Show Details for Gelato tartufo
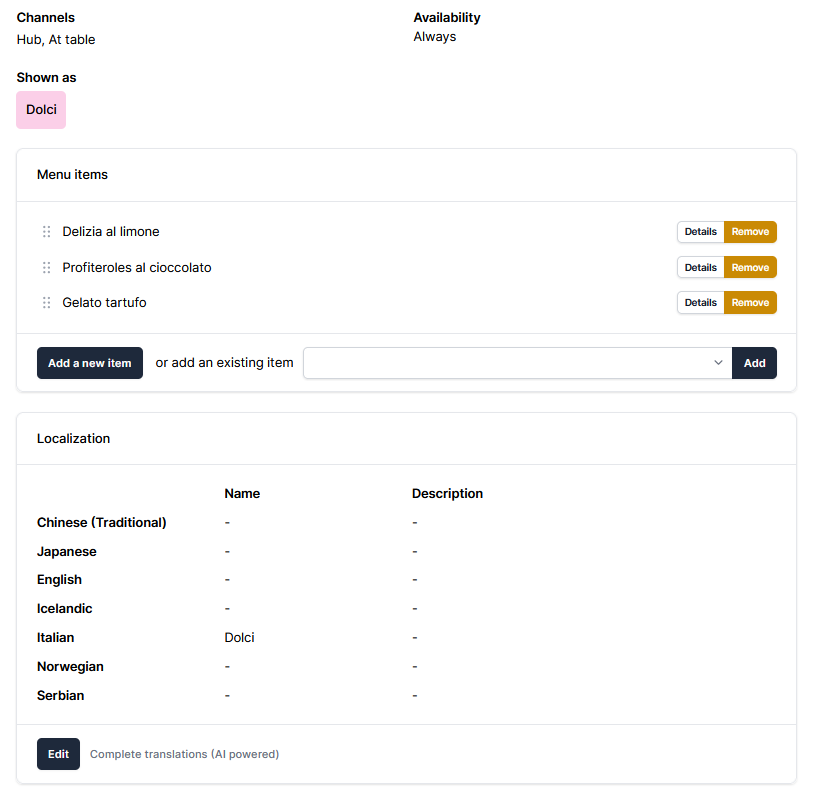This screenshot has height=803, width=823. tap(700, 303)
